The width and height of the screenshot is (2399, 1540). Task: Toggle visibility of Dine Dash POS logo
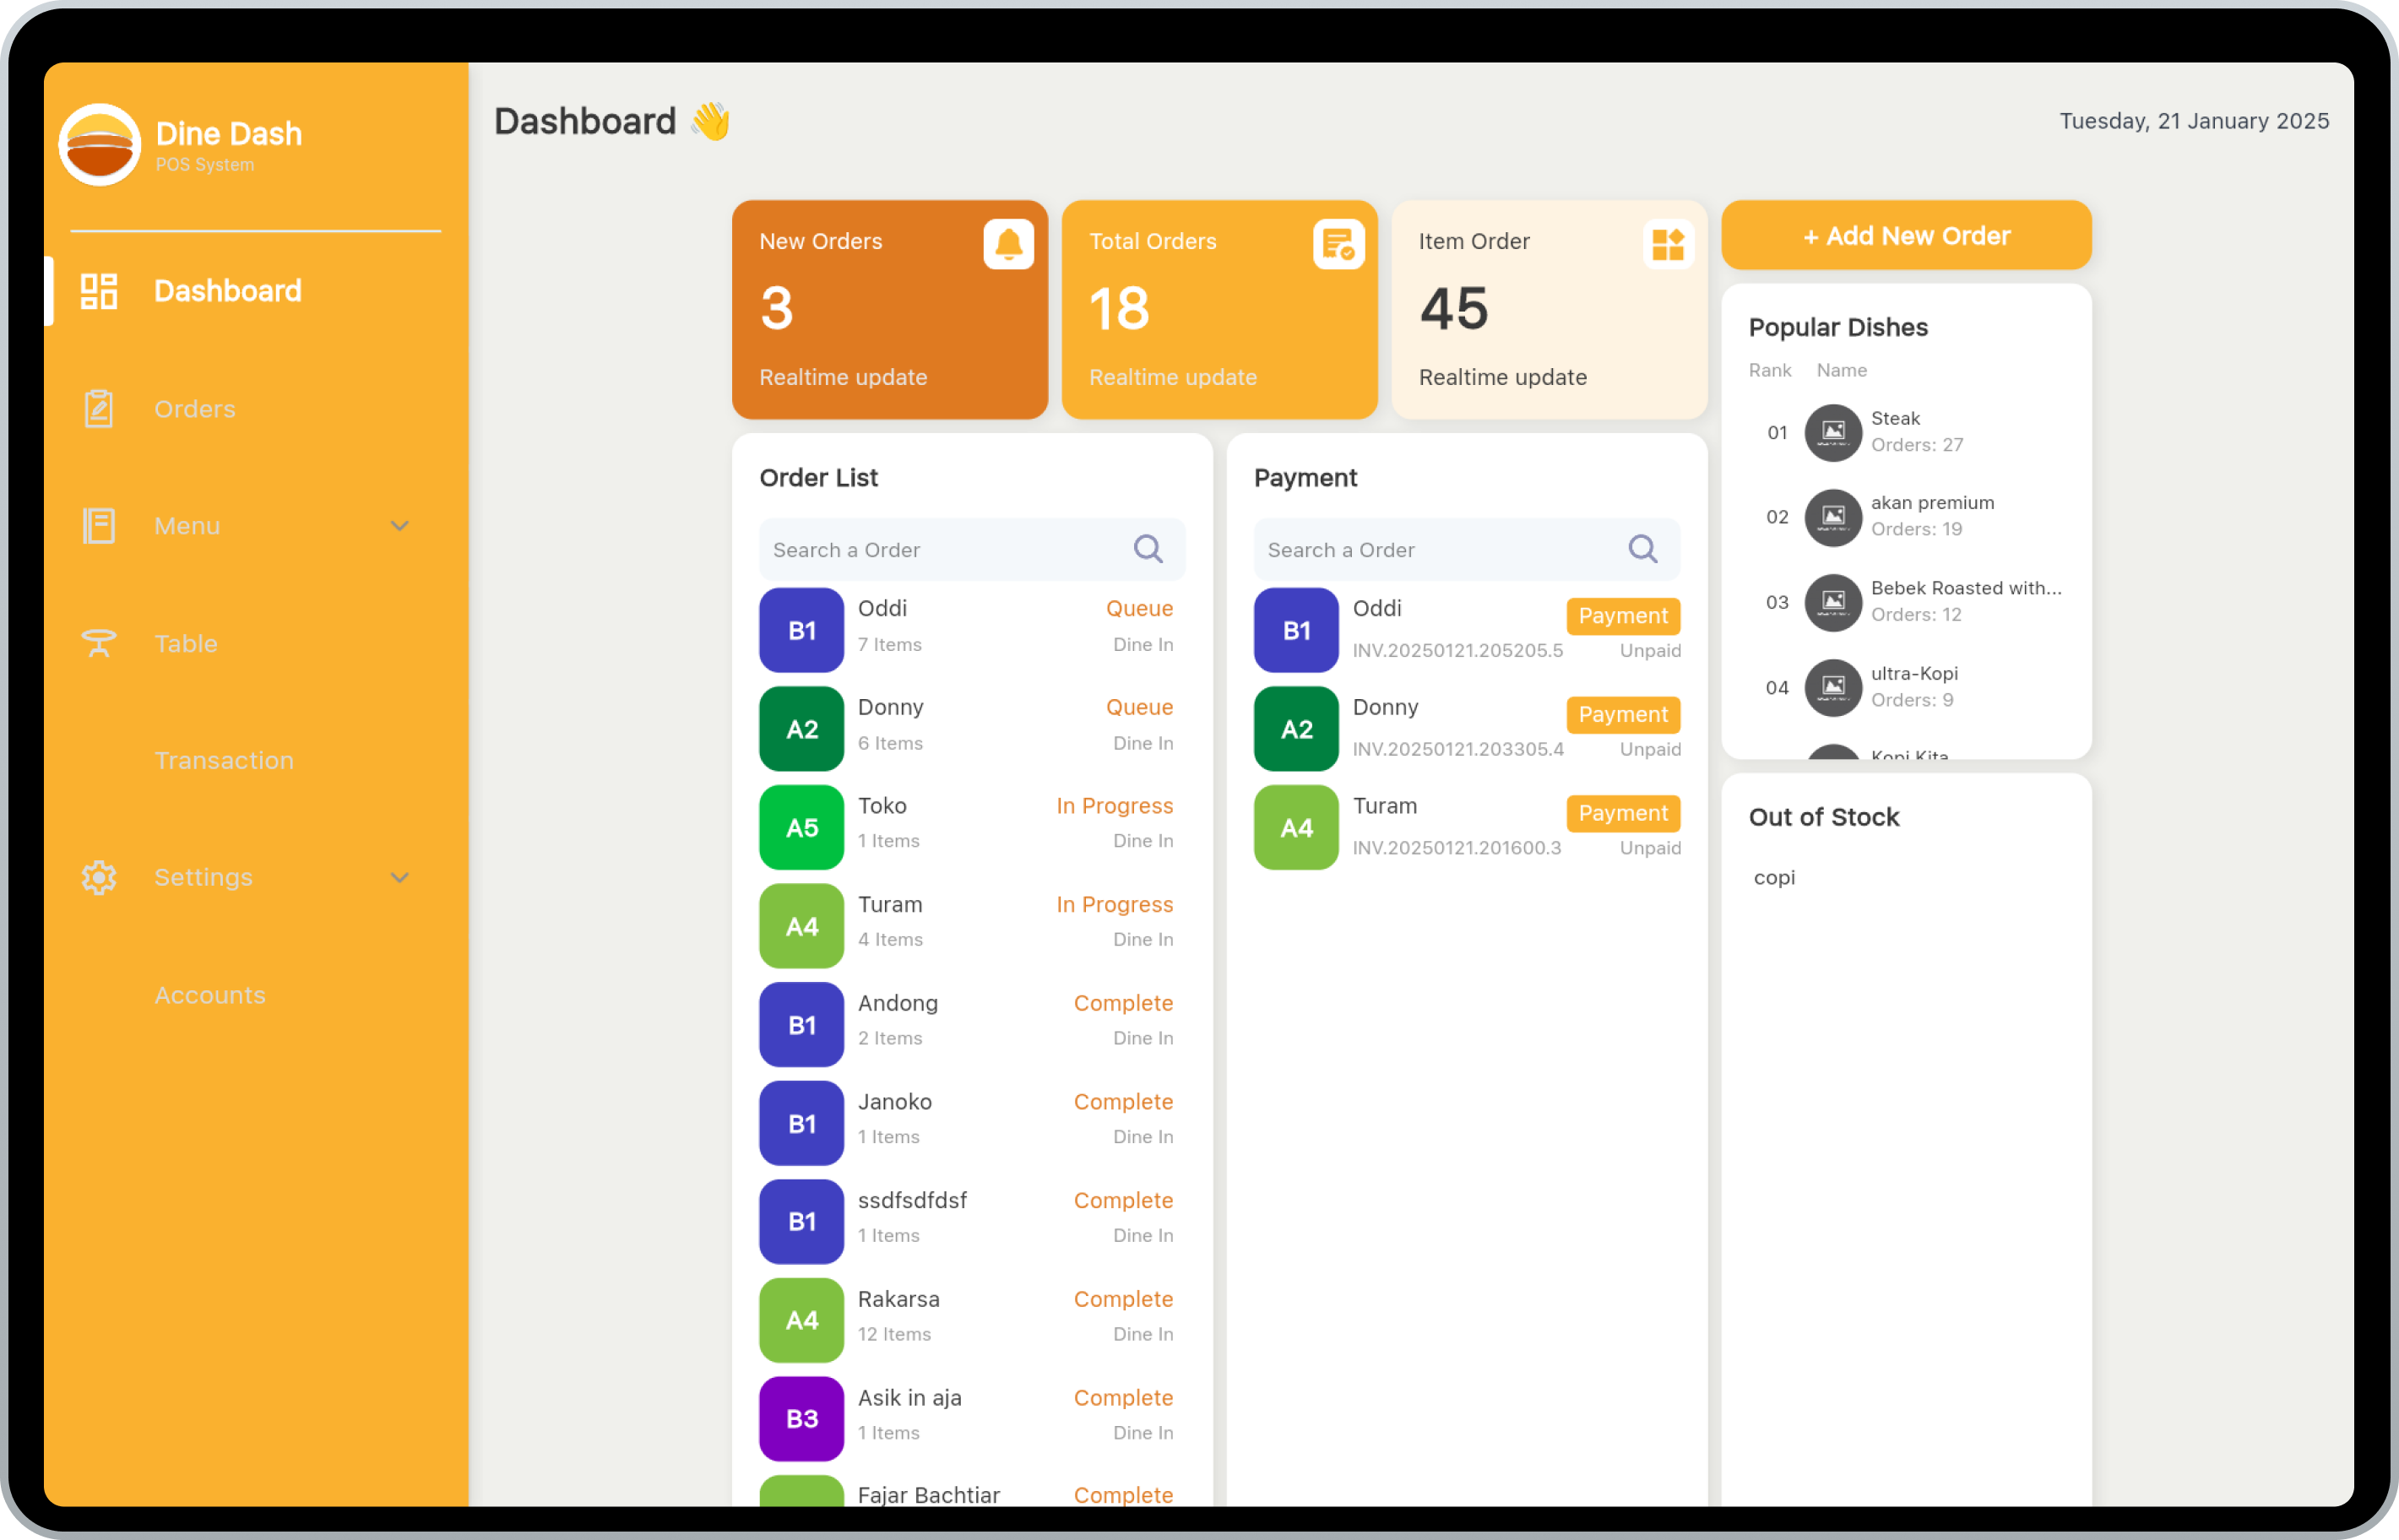pos(101,144)
